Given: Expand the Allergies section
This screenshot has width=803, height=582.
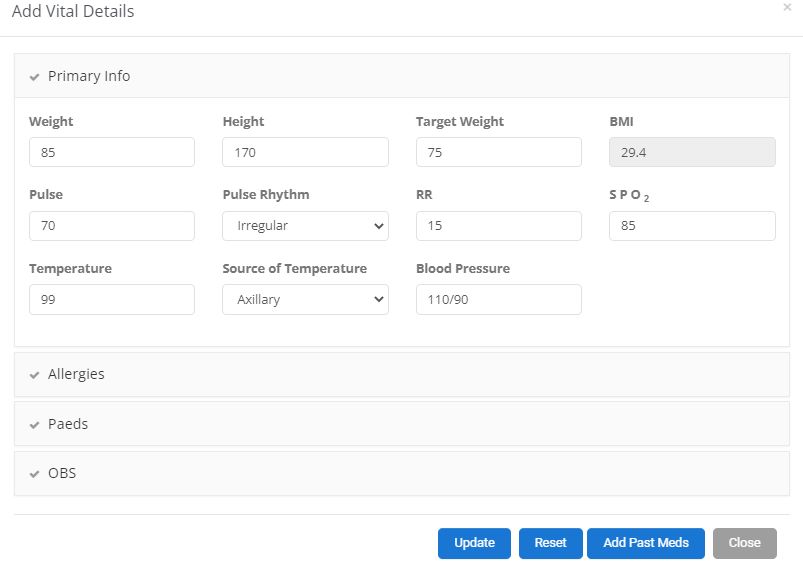Looking at the screenshot, I should point(76,374).
